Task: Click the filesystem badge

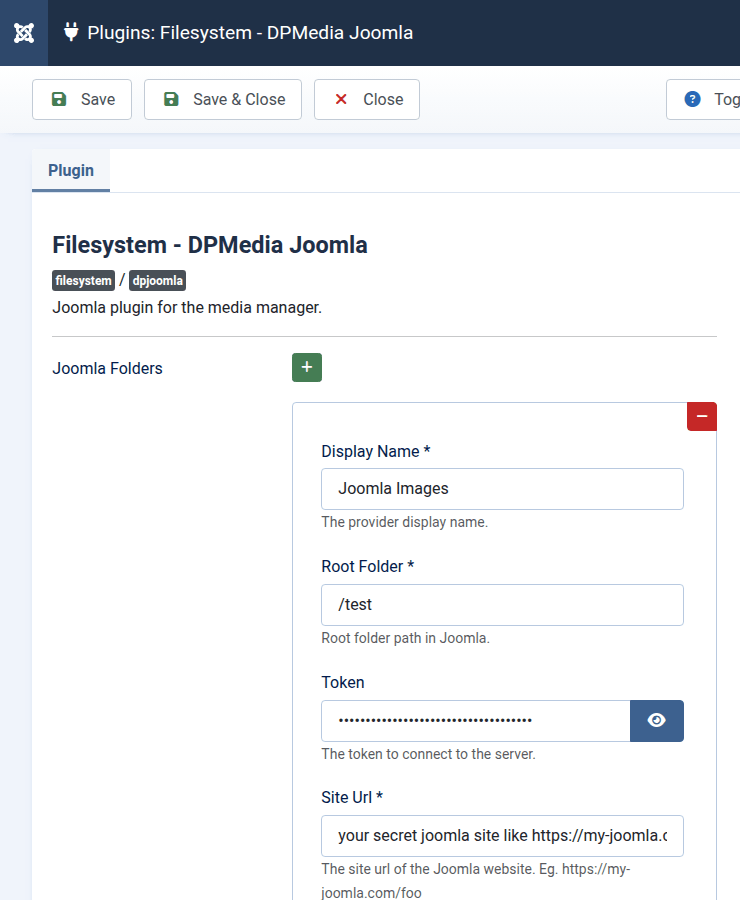Action: (83, 281)
